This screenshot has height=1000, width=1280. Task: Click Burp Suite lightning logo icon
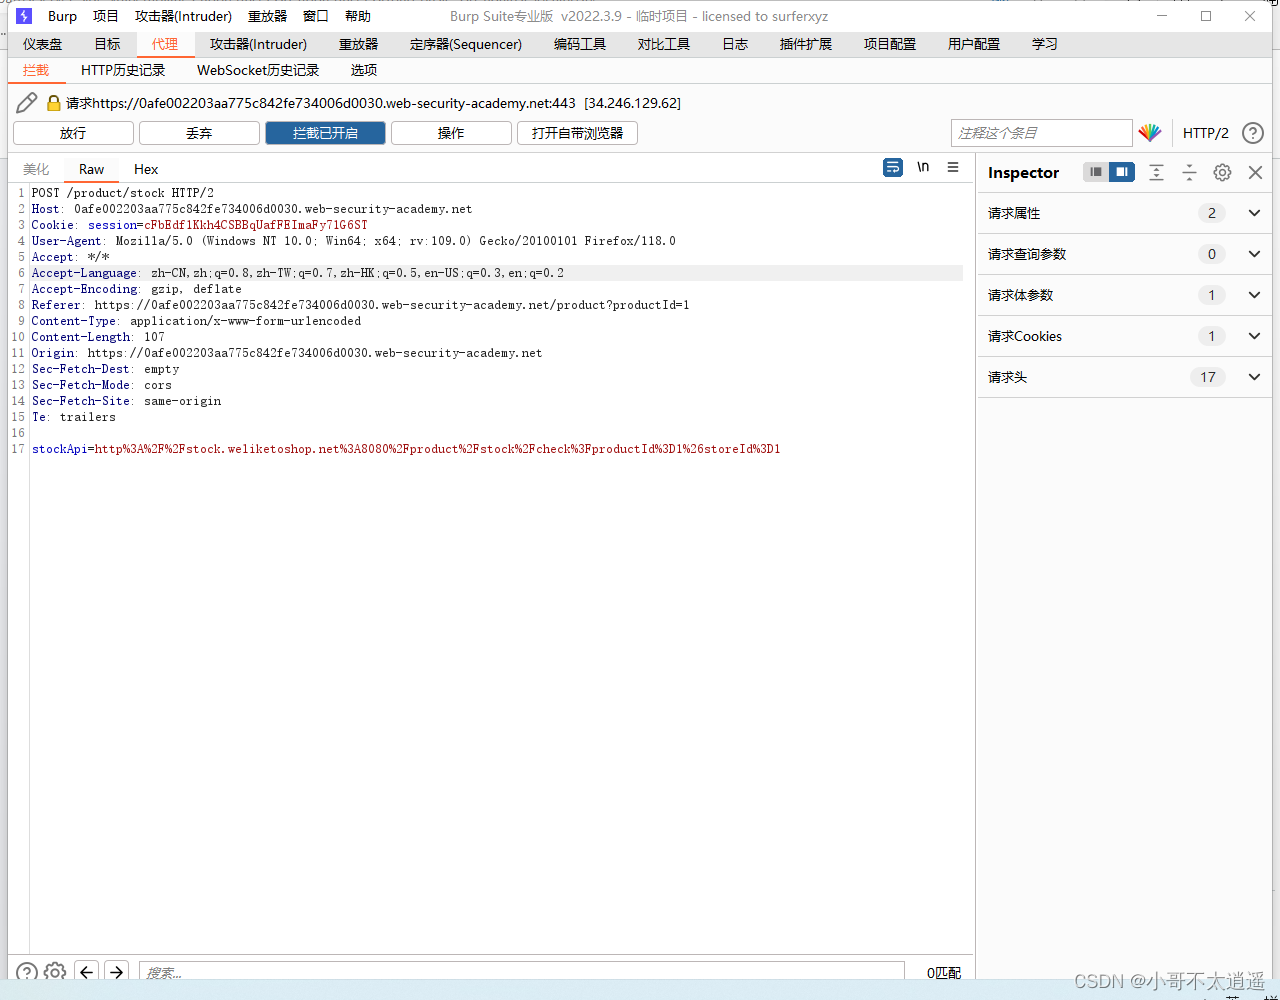pyautogui.click(x=24, y=16)
